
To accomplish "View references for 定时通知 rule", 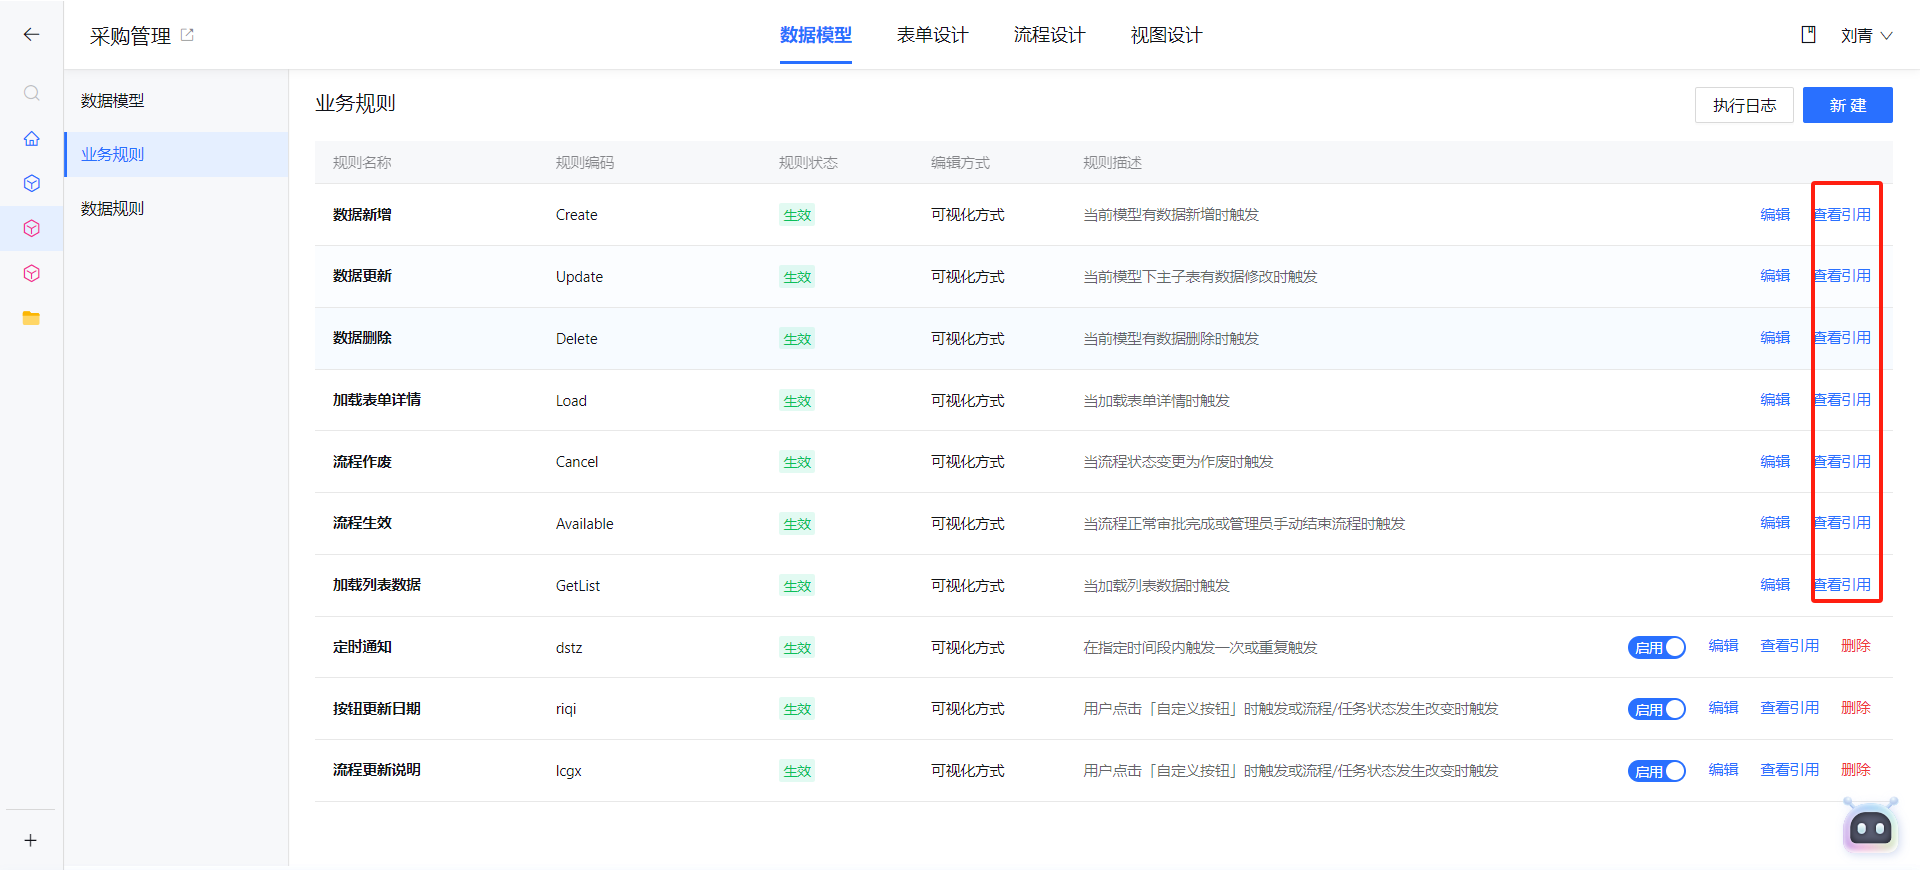I will coord(1790,646).
